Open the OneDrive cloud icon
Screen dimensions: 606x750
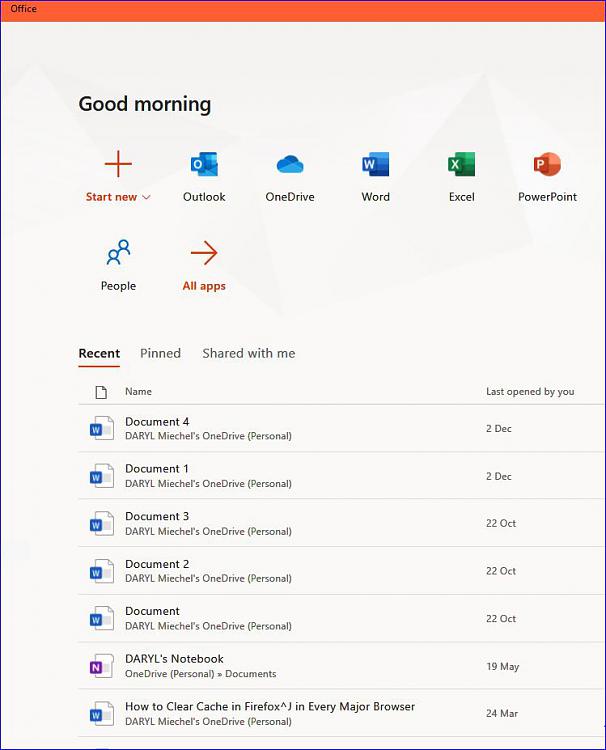[x=290, y=165]
